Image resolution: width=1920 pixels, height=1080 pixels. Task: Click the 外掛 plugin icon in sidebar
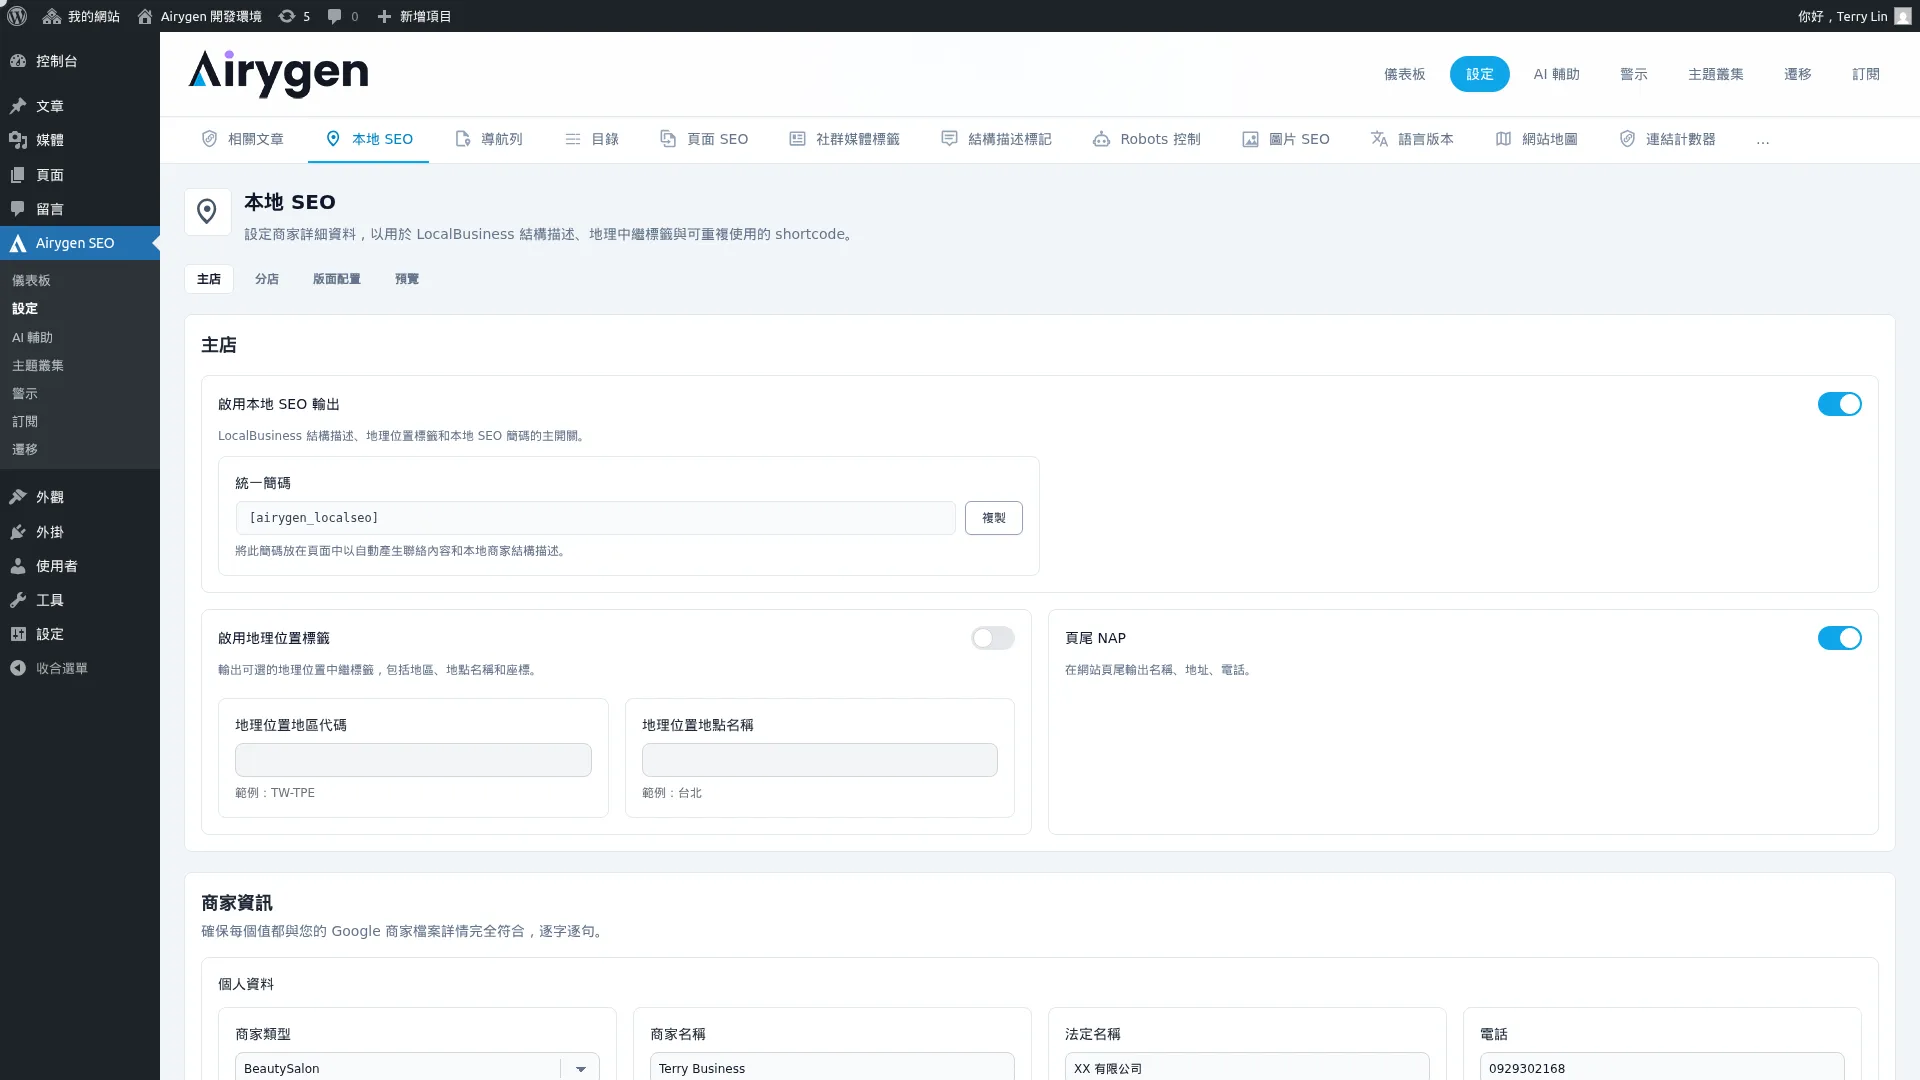[x=18, y=532]
